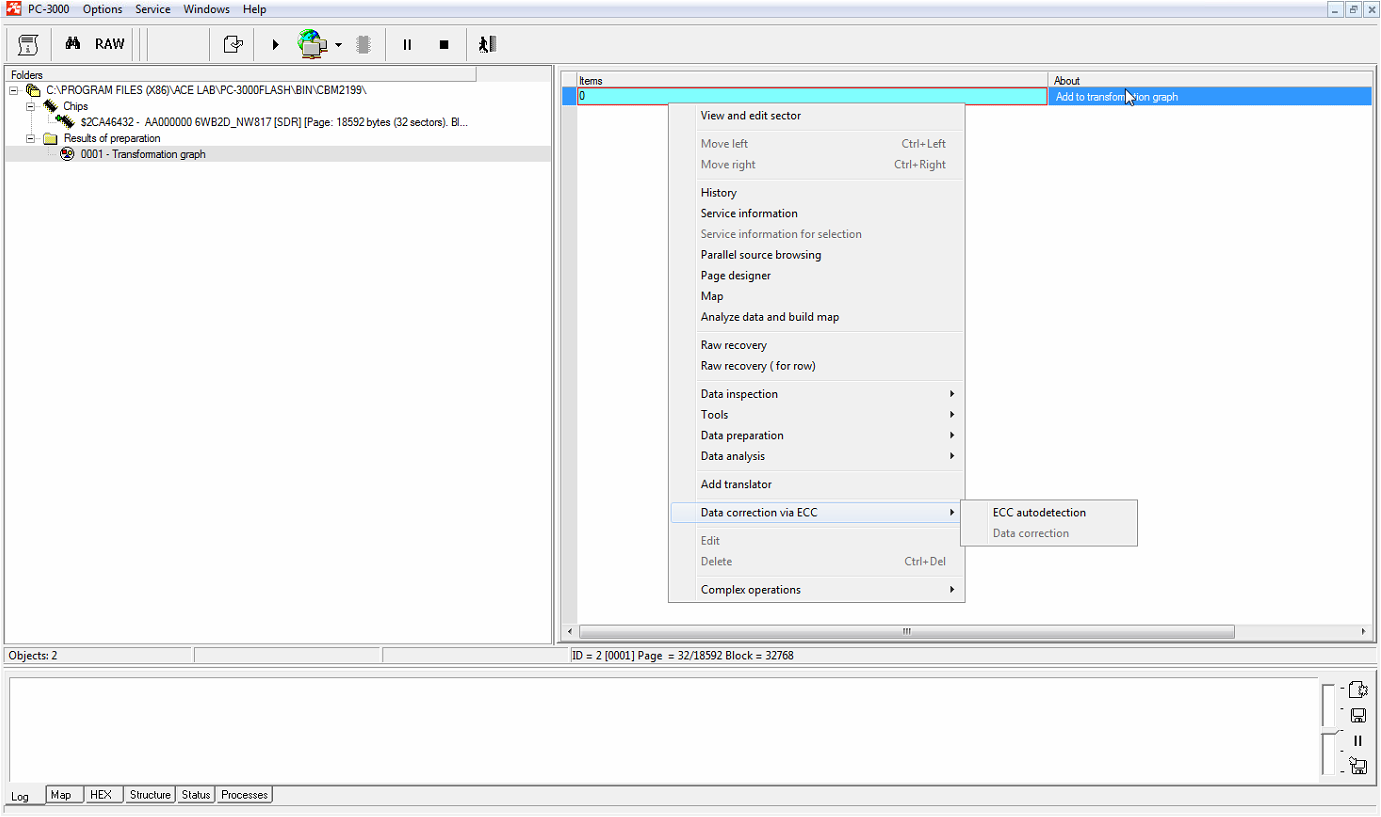Click the stop square toolbar button
This screenshot has width=1381, height=817.
pyautogui.click(x=444, y=45)
